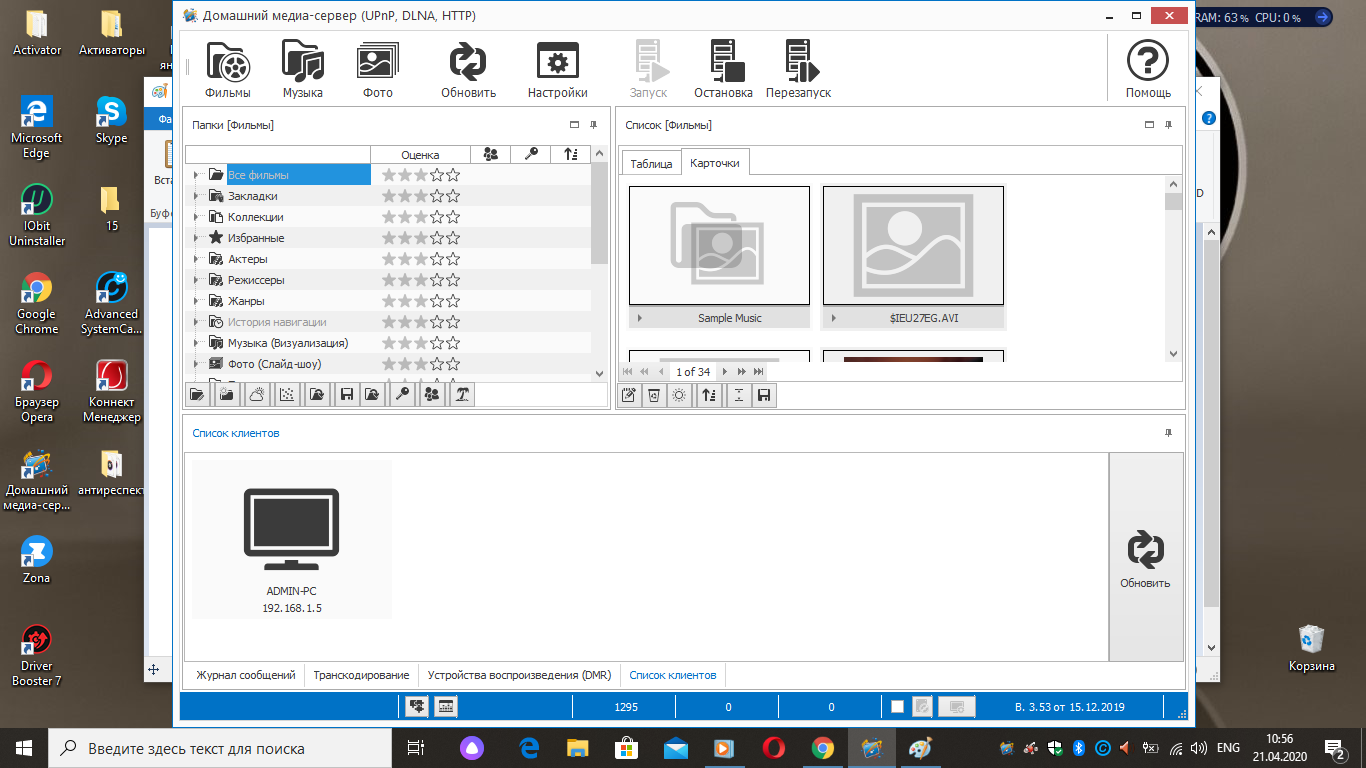1366x768 pixels.
Task: Switch to the Таблица tab
Action: [651, 163]
